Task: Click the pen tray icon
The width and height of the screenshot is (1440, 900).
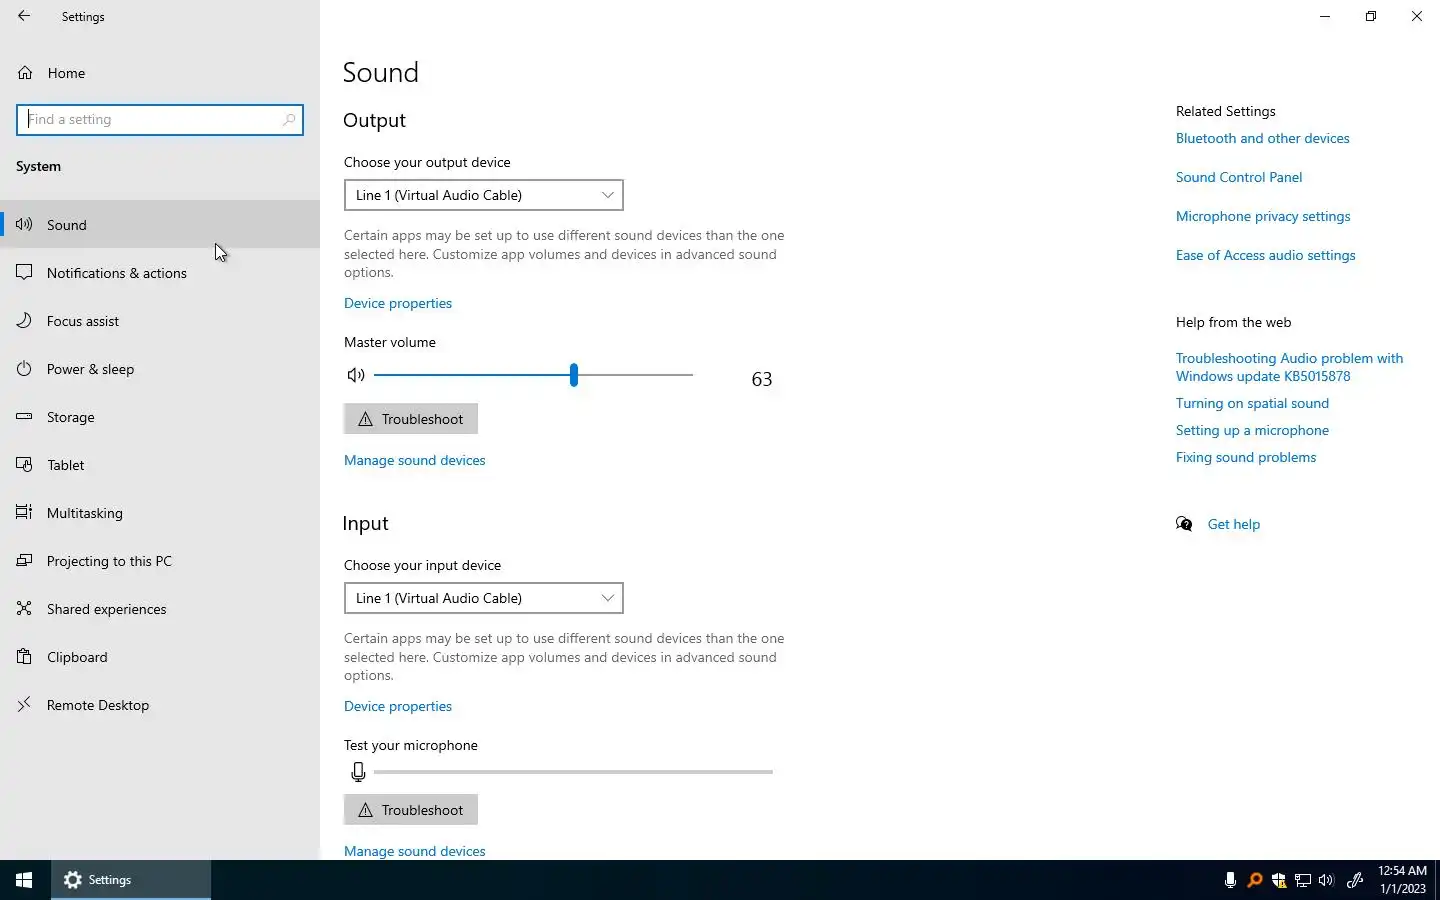Action: tap(1355, 880)
